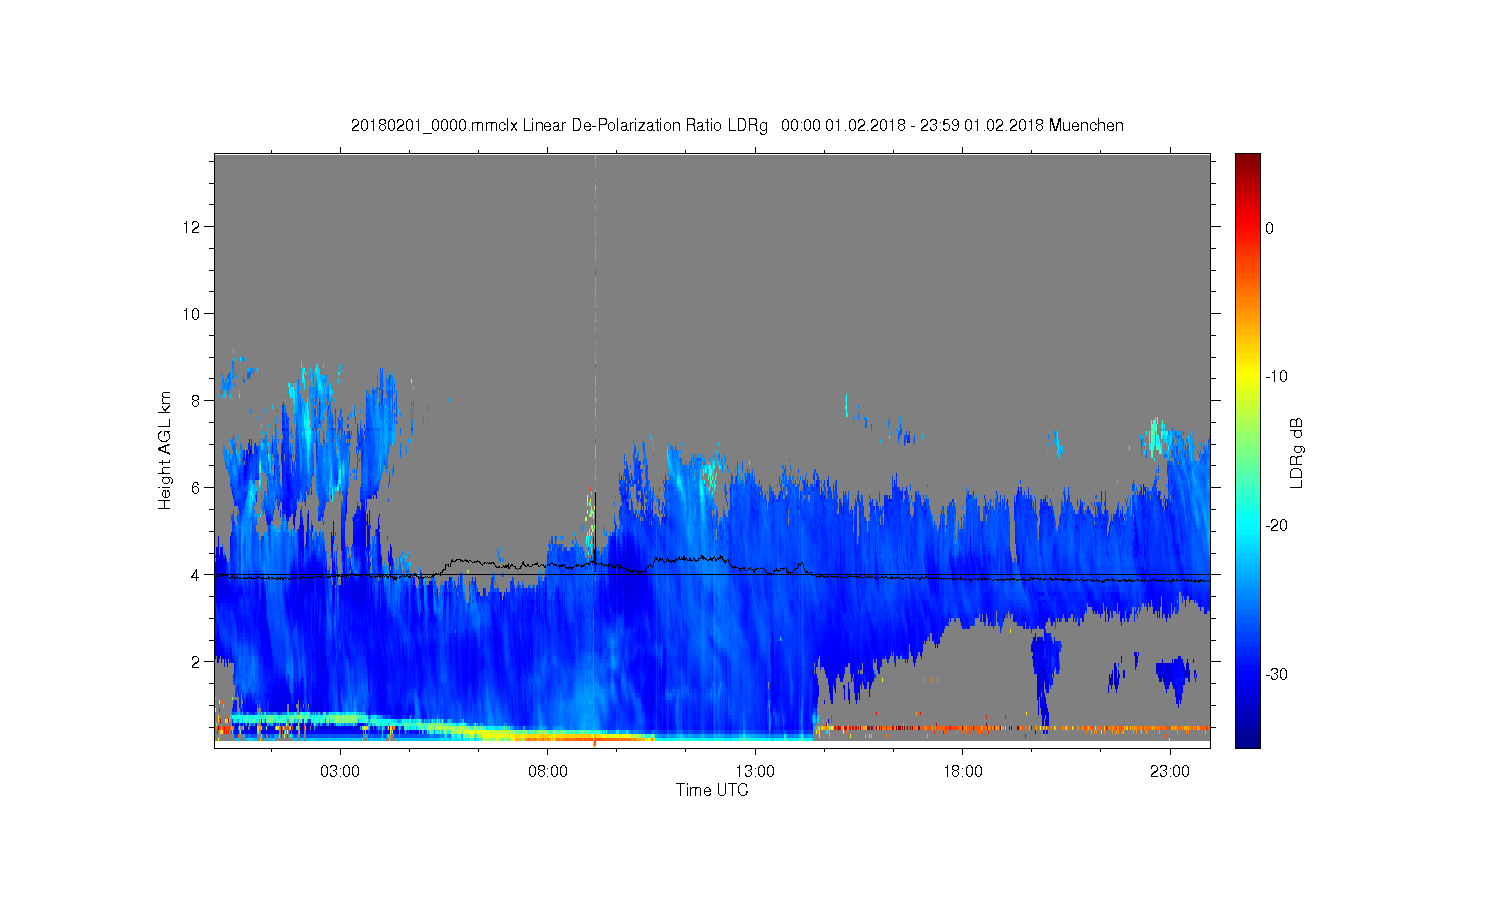Click the plot title text 20180201_0000.mmclx
The image size is (1500, 900).
434,126
